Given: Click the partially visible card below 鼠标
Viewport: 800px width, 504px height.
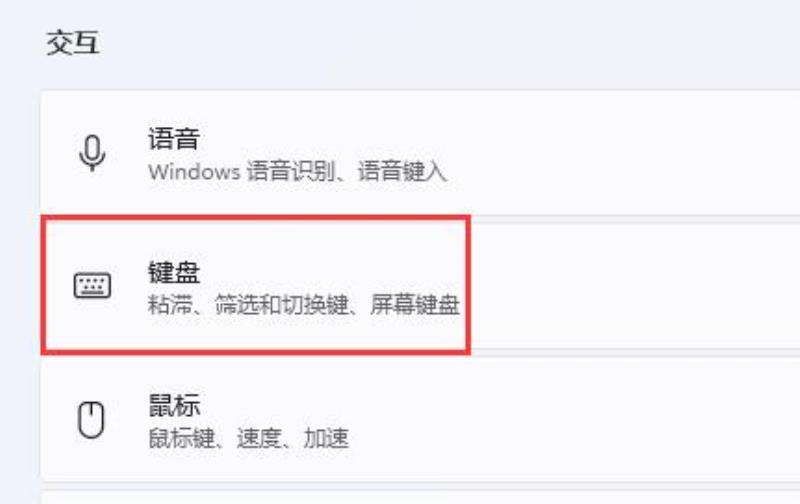Looking at the screenshot, I should 420,498.
